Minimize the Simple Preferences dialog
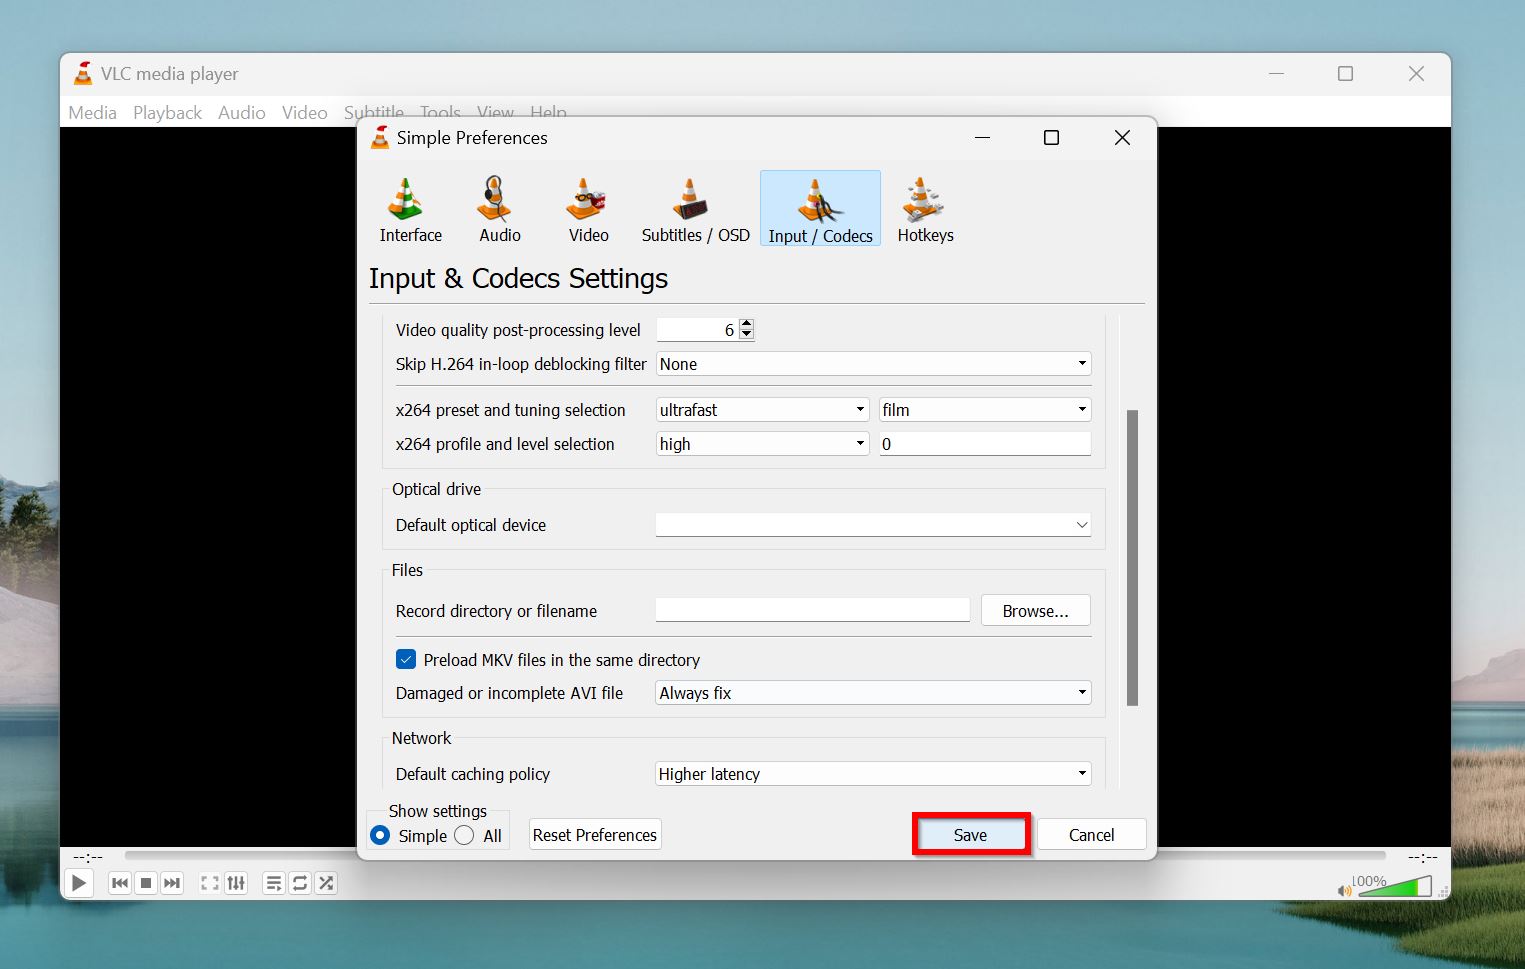The image size is (1525, 969). click(x=982, y=138)
